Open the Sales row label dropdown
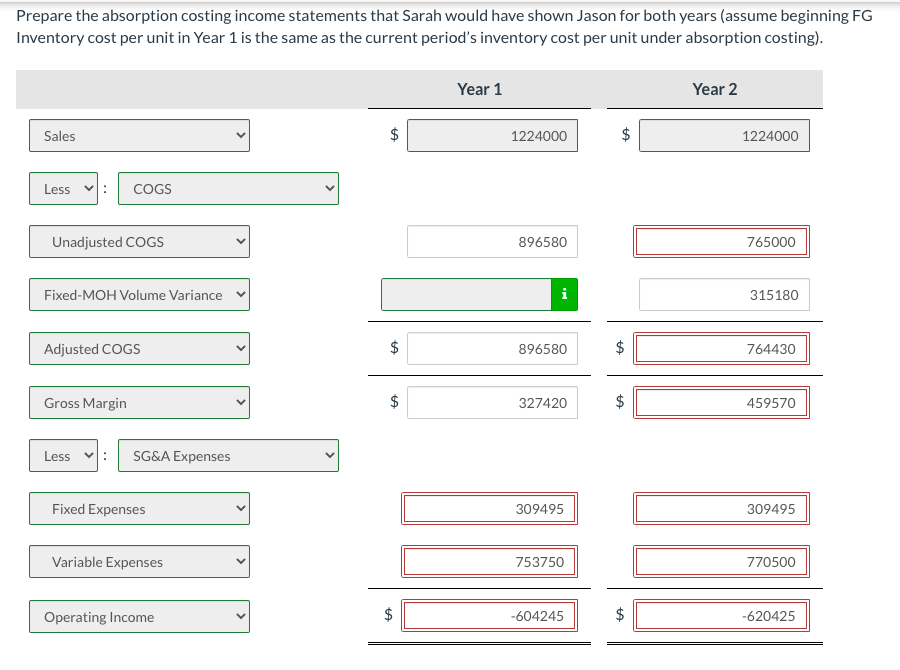Screen dimensions: 900x670 pos(139,135)
